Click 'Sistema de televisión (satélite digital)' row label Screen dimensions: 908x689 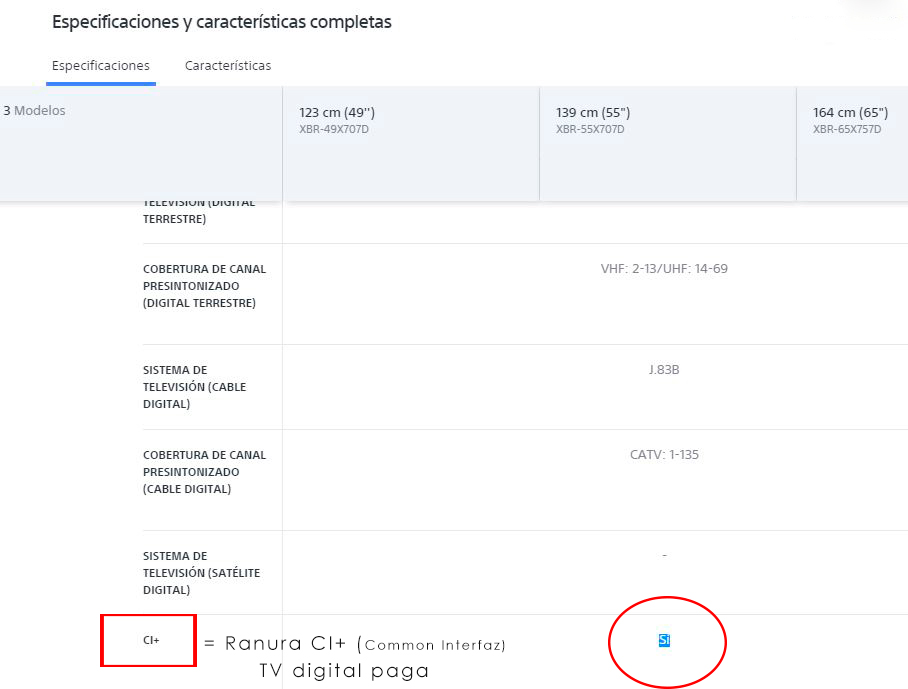[x=201, y=573]
